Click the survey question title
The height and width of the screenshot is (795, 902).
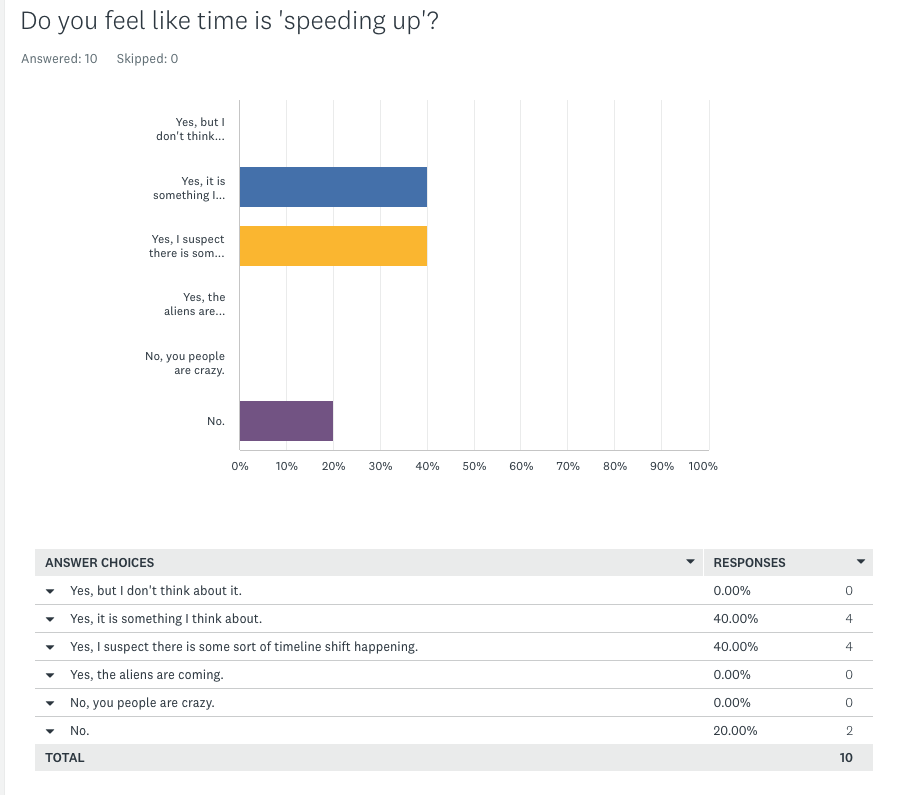229,21
